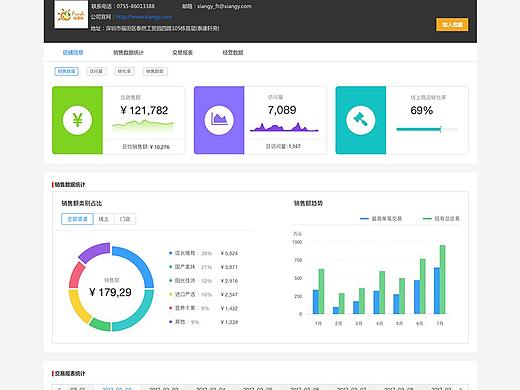
Task: Click the legend row with ¥3,871
Action: point(203,267)
